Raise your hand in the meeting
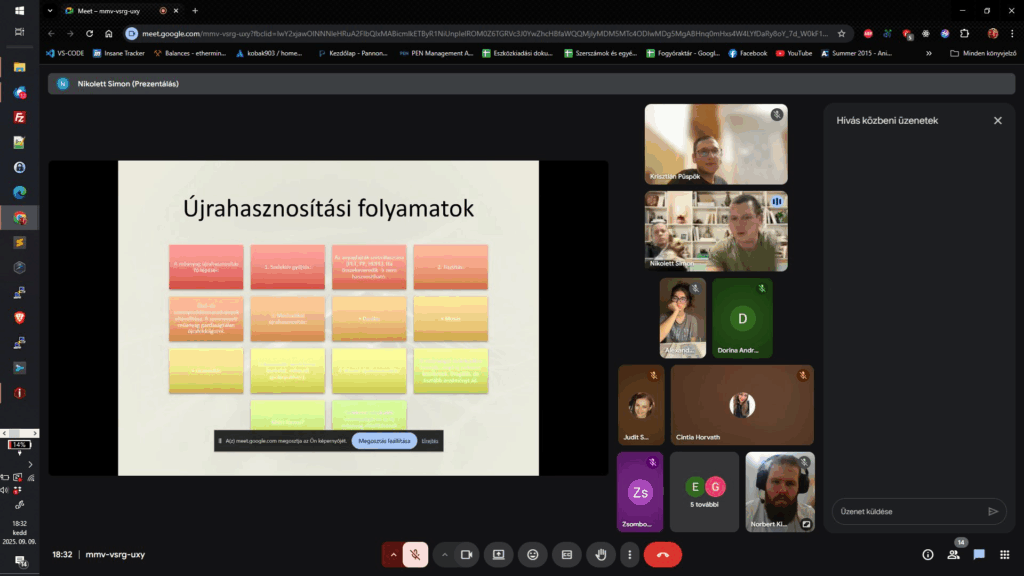1024x576 pixels. click(x=600, y=554)
